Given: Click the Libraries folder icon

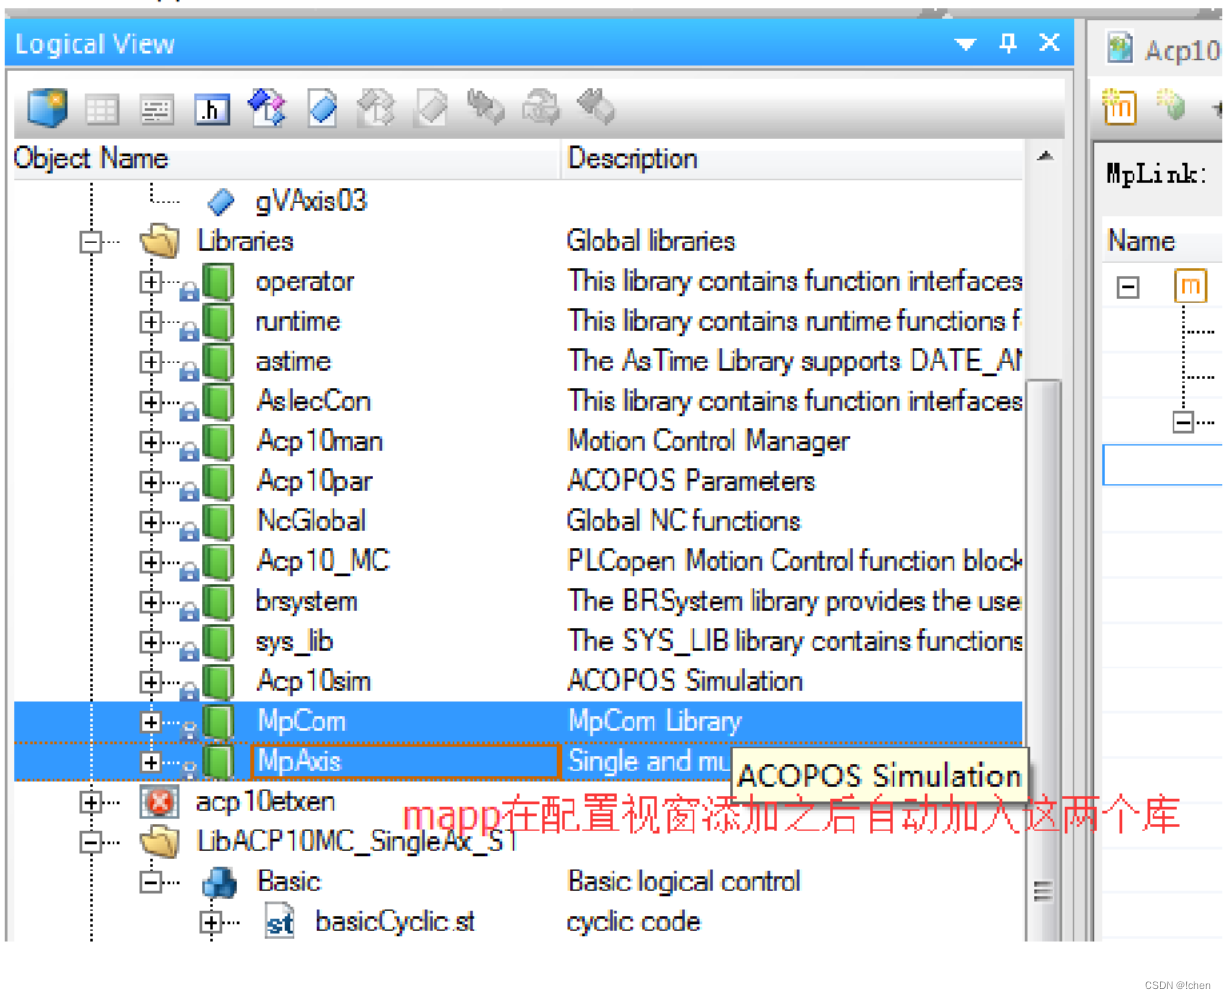Looking at the screenshot, I should 159,241.
